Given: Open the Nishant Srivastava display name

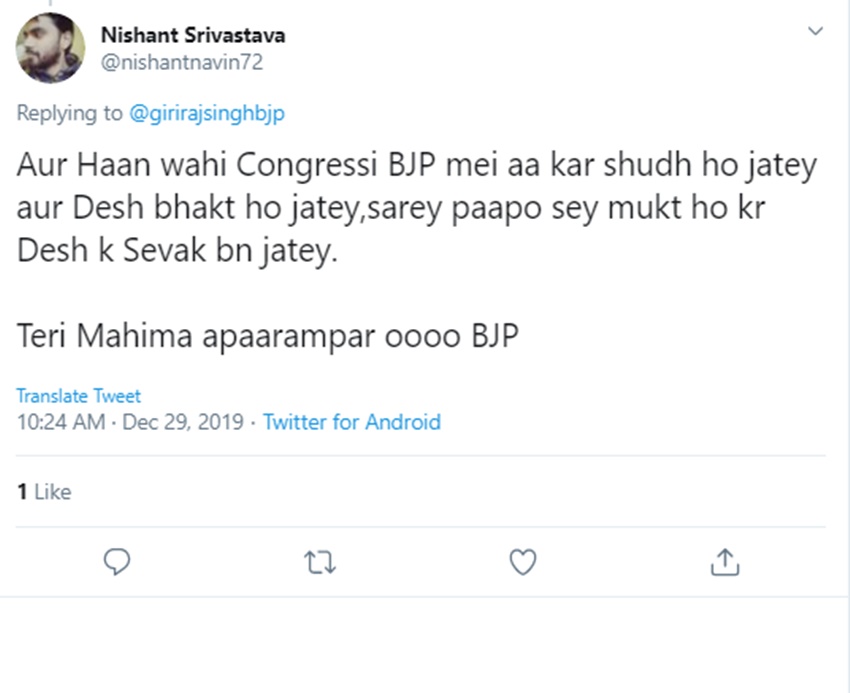Looking at the screenshot, I should point(192,35).
